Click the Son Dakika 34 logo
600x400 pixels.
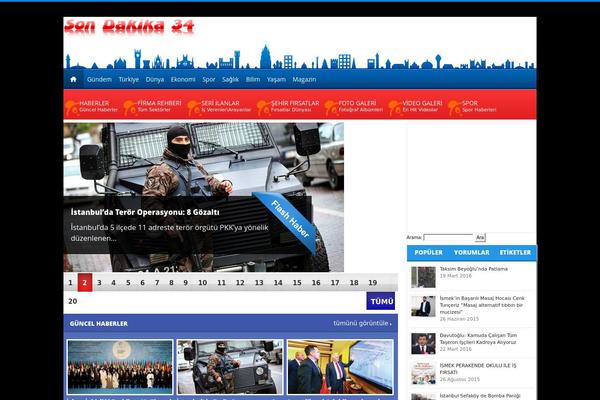click(x=129, y=26)
